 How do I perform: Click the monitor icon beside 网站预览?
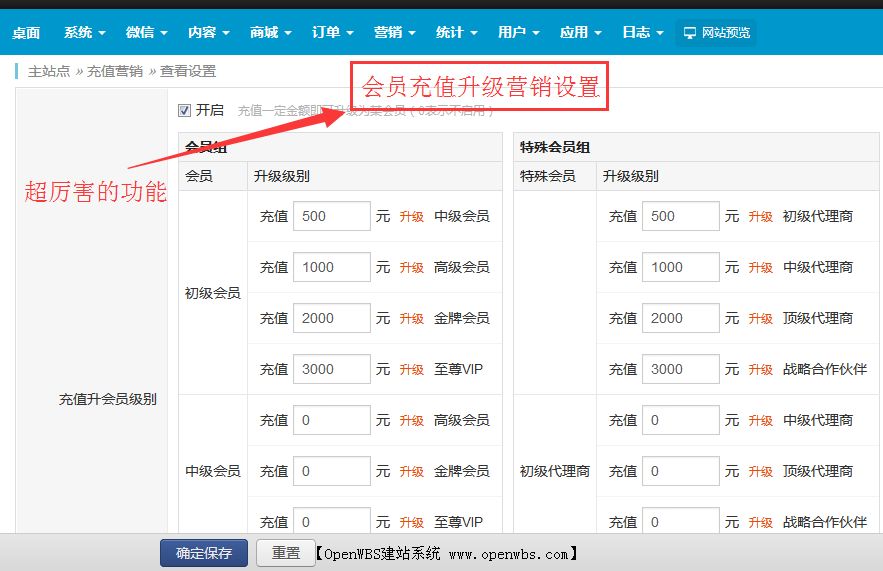(x=690, y=33)
